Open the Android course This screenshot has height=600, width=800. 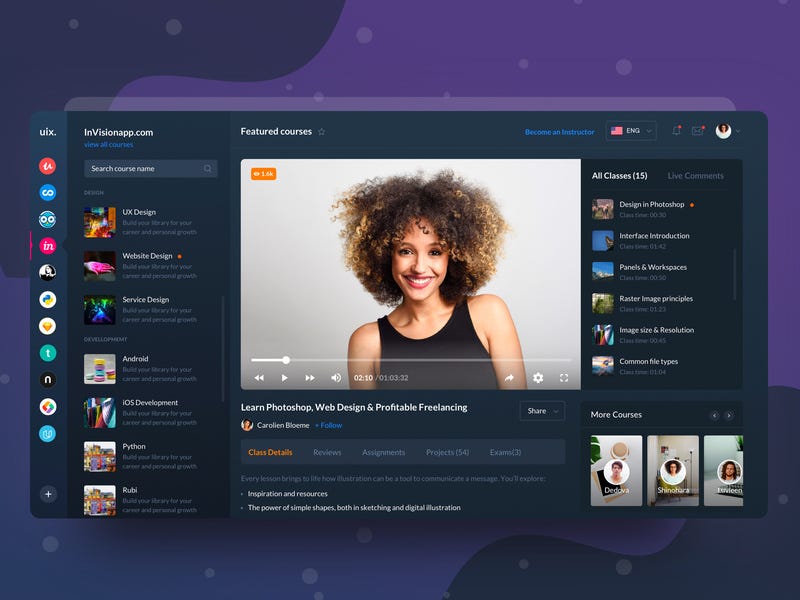[140, 369]
